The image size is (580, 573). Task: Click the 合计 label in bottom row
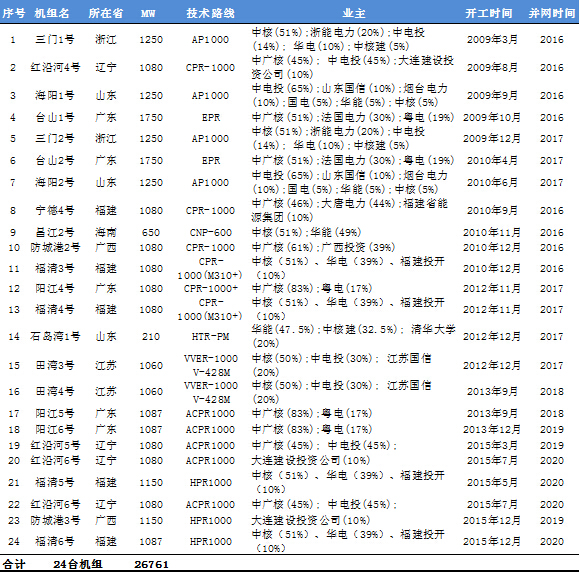[14, 564]
